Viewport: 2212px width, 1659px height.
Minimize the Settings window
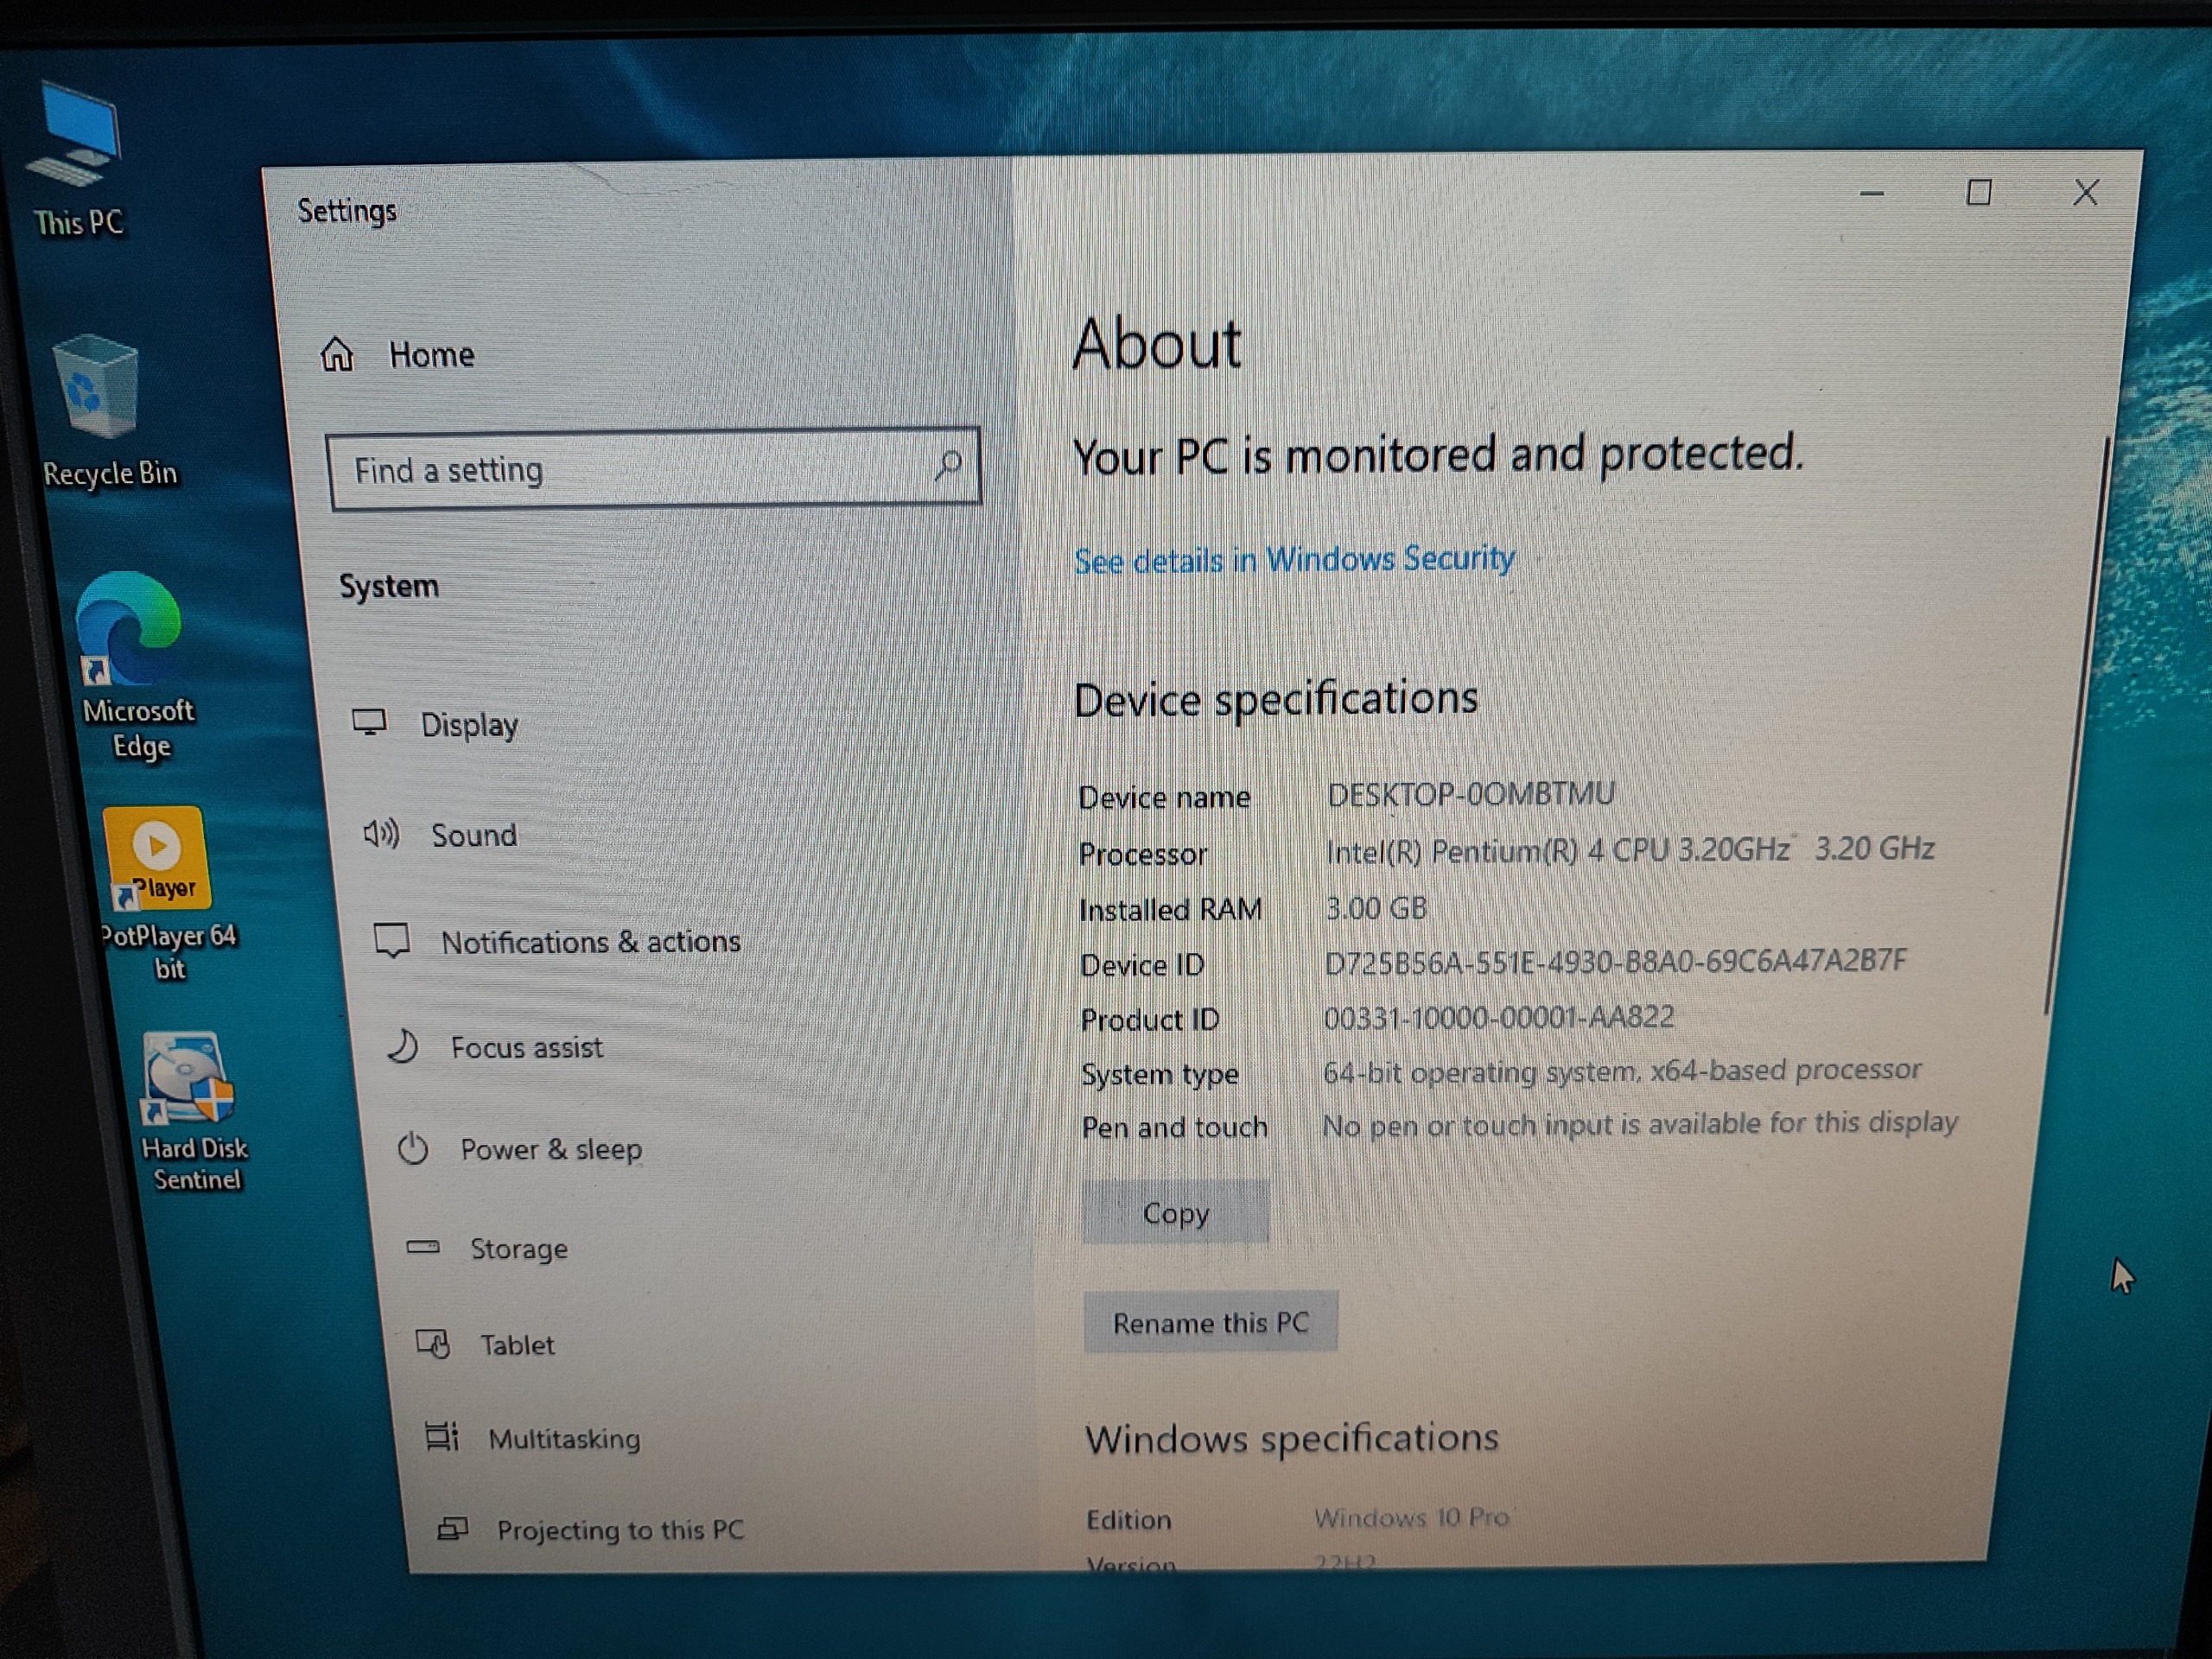(x=1872, y=193)
